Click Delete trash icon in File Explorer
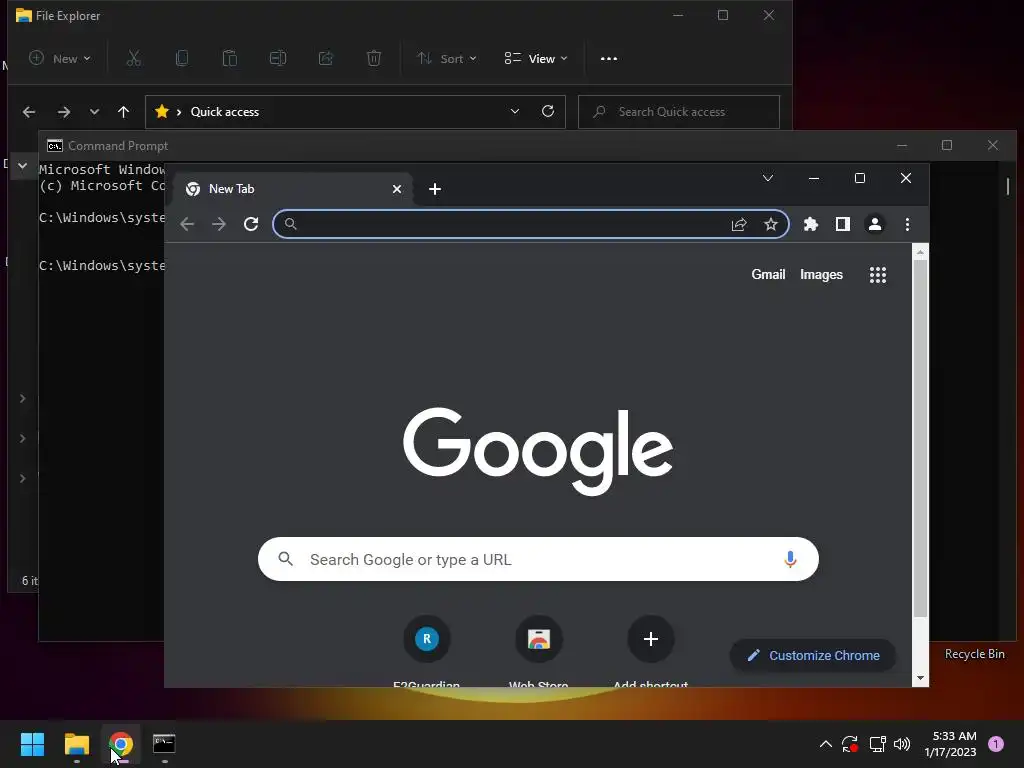The height and width of the screenshot is (768, 1024). pos(374,59)
